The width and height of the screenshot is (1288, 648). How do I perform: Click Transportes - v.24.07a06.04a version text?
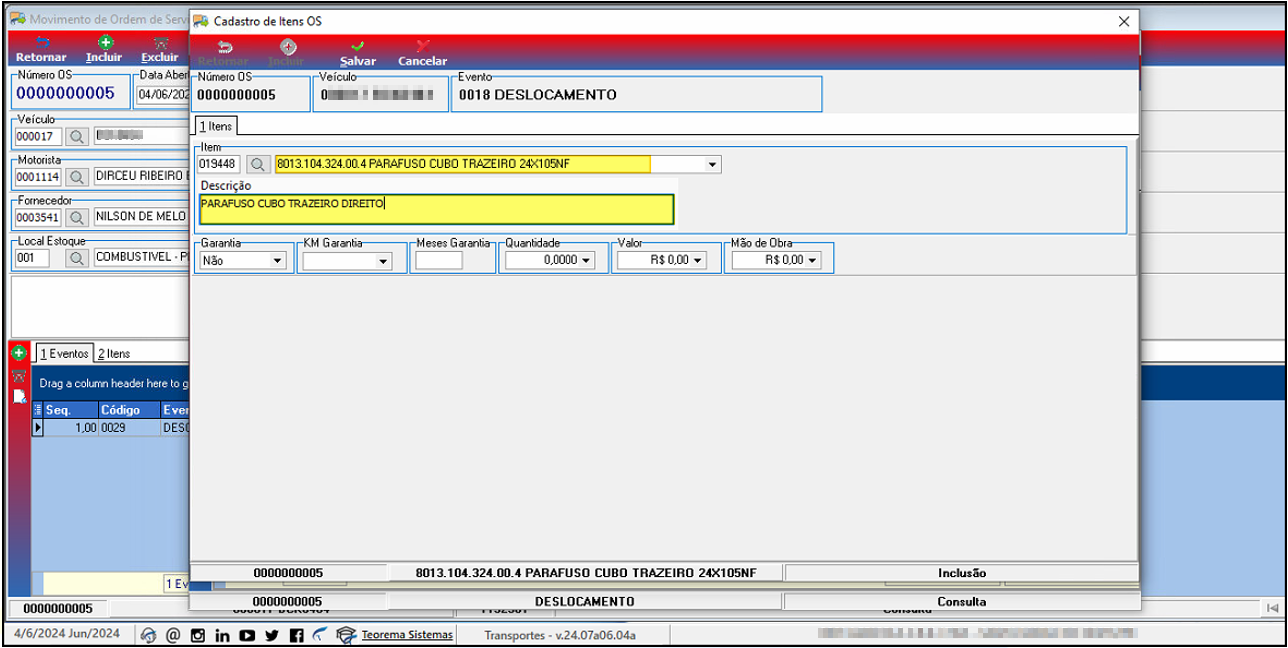point(560,635)
